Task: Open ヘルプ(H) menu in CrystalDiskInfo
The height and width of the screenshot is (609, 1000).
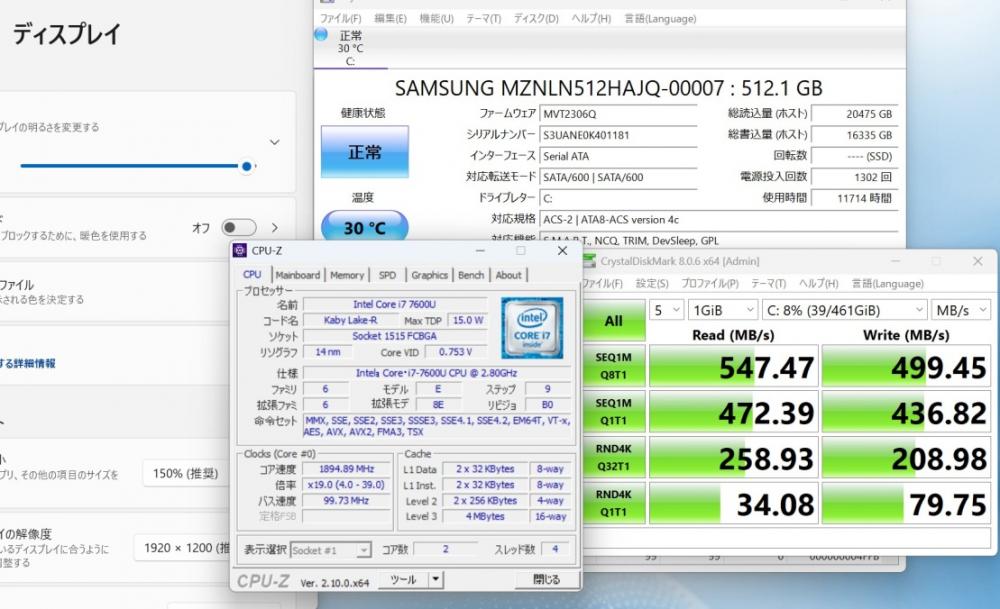Action: pyautogui.click(x=591, y=18)
